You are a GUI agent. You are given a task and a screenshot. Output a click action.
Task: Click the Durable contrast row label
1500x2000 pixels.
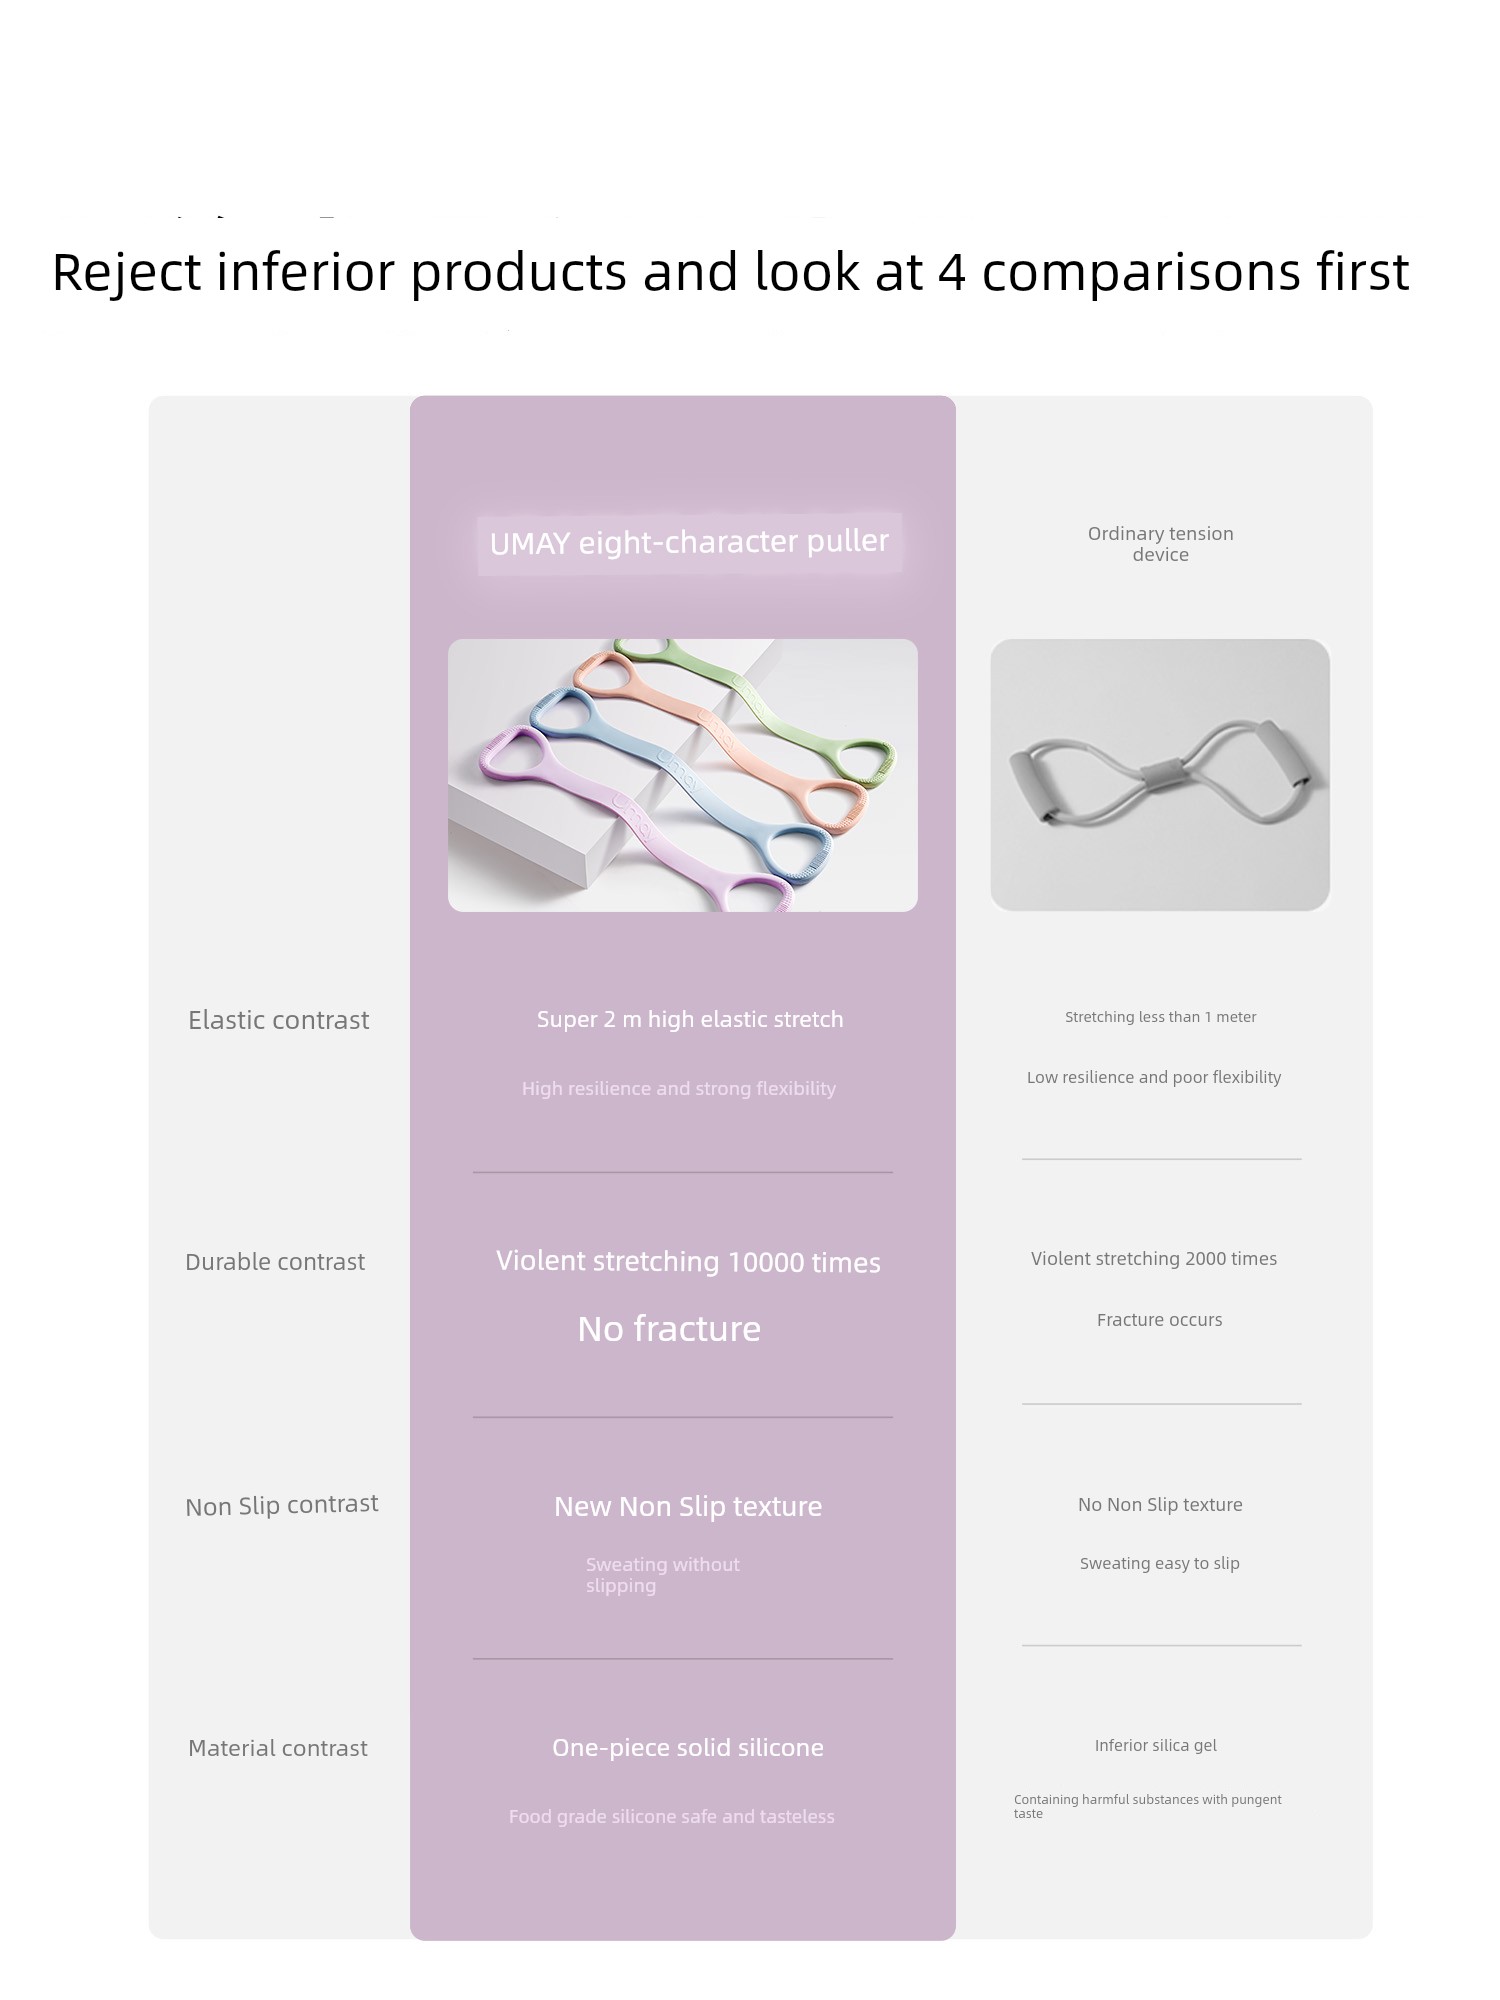tap(275, 1262)
